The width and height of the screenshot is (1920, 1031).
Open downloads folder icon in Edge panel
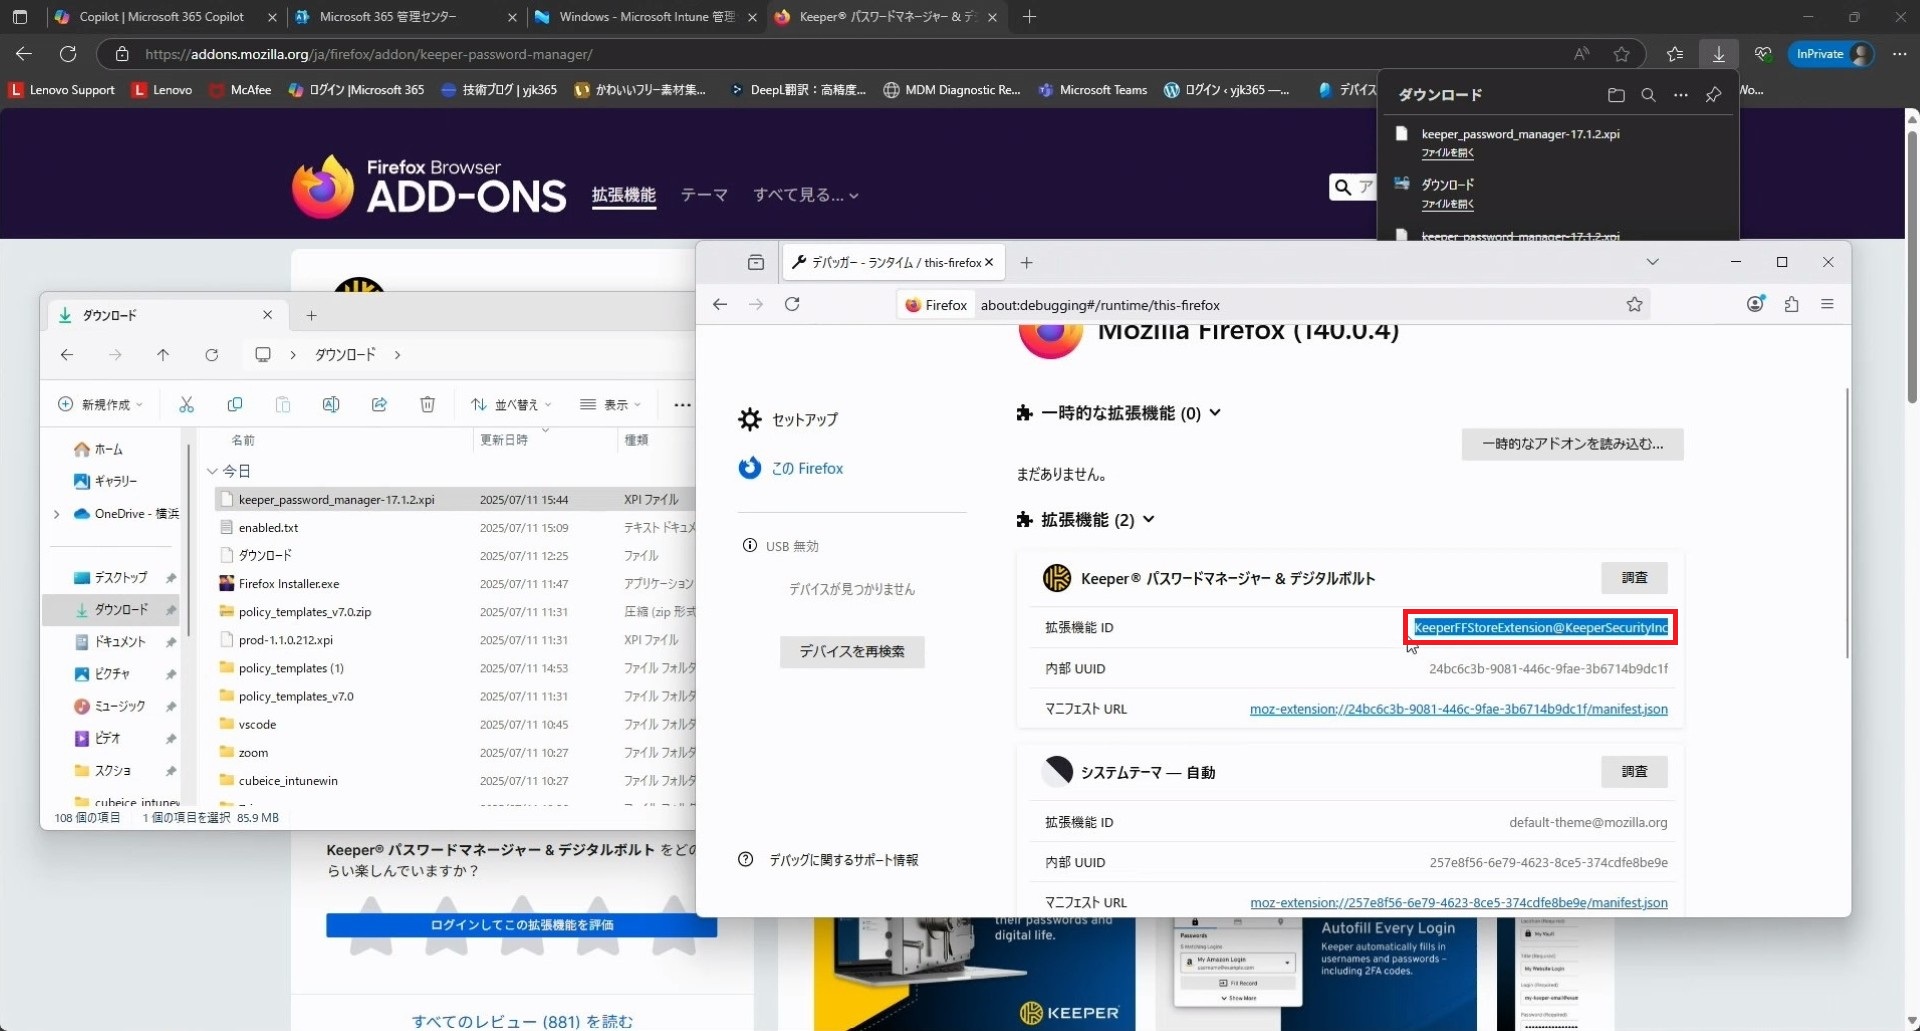(1616, 95)
